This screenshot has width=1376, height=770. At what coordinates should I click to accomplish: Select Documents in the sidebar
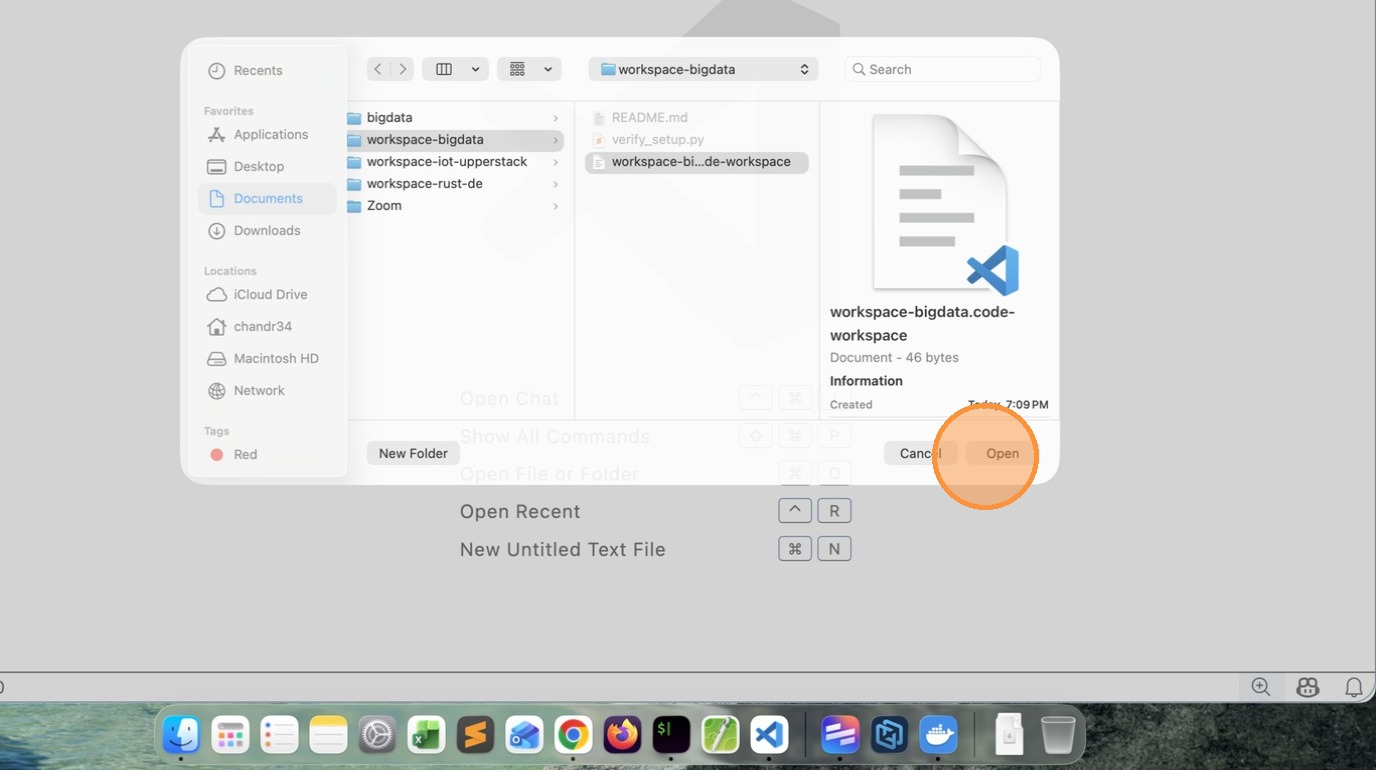(x=268, y=198)
